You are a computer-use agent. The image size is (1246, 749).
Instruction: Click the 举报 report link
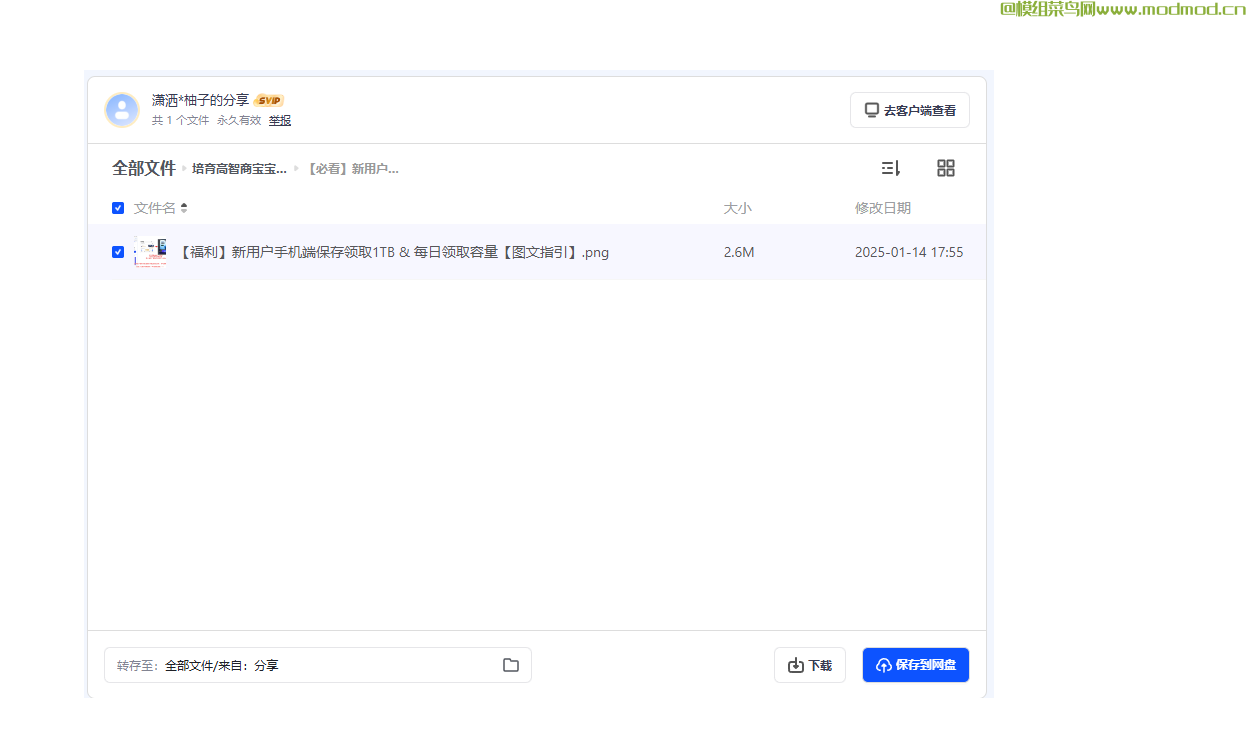point(280,120)
